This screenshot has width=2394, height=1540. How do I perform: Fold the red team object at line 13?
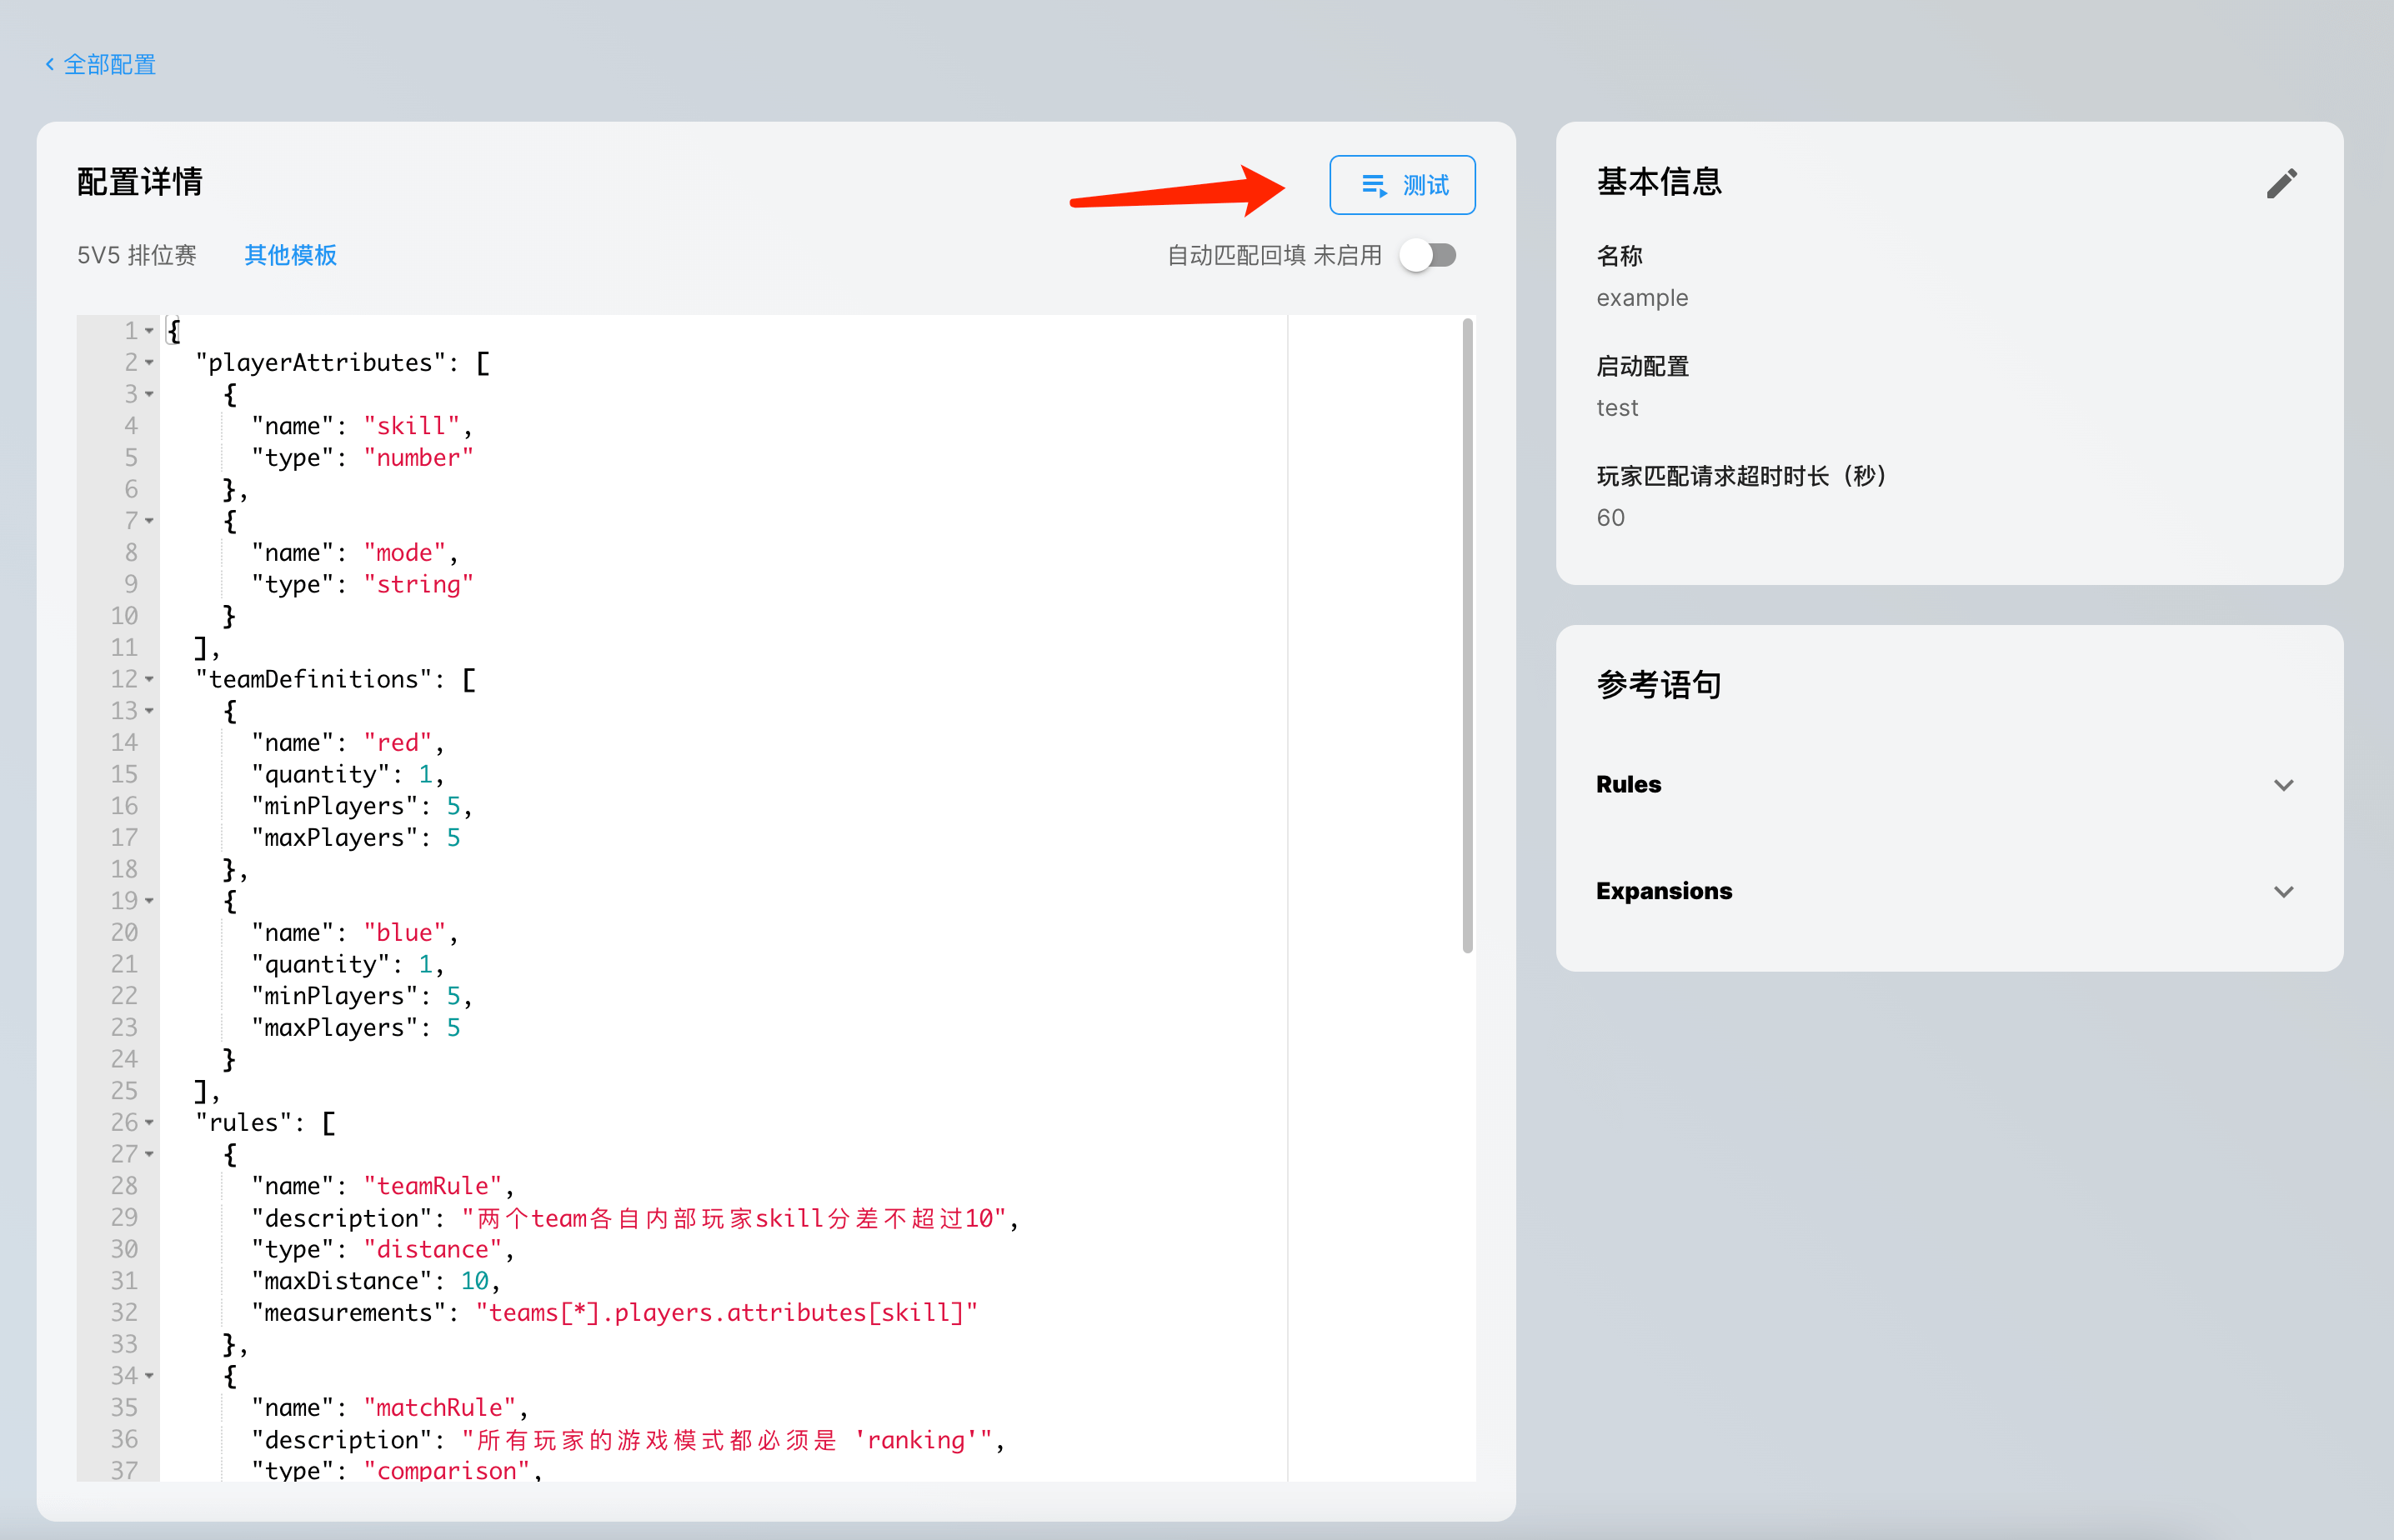150,711
